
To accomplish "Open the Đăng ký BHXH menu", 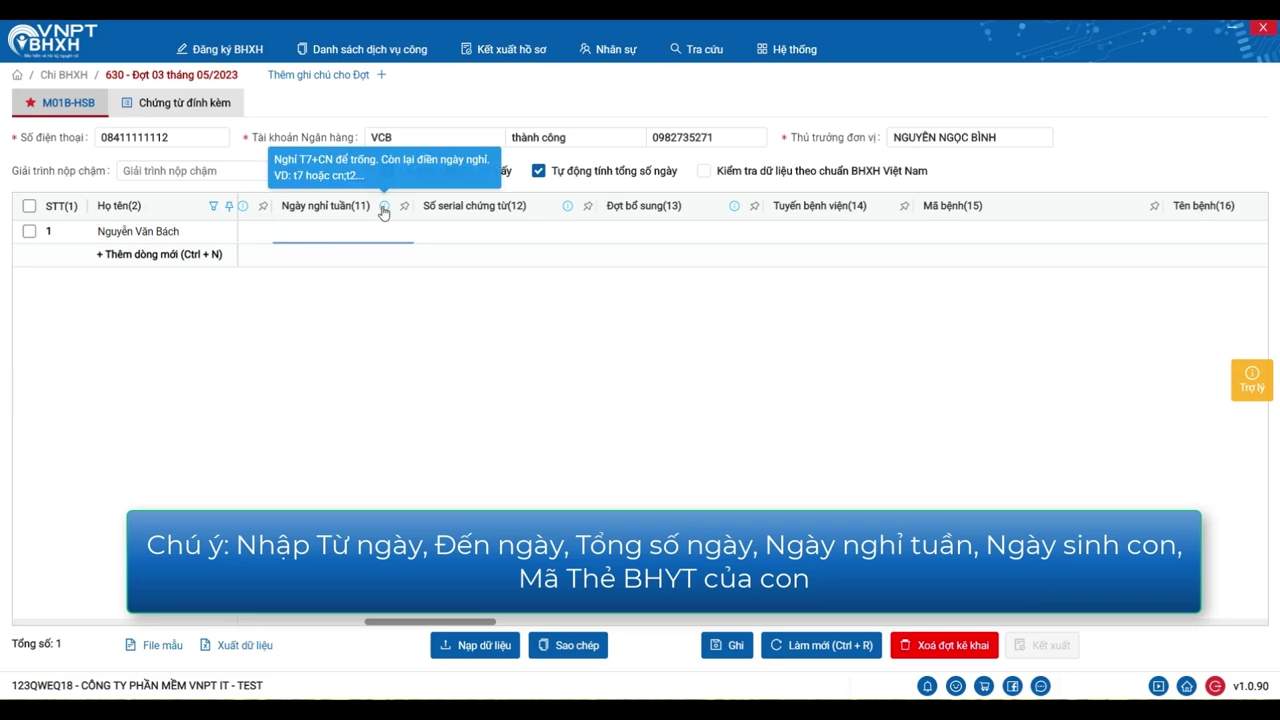I will coord(220,49).
